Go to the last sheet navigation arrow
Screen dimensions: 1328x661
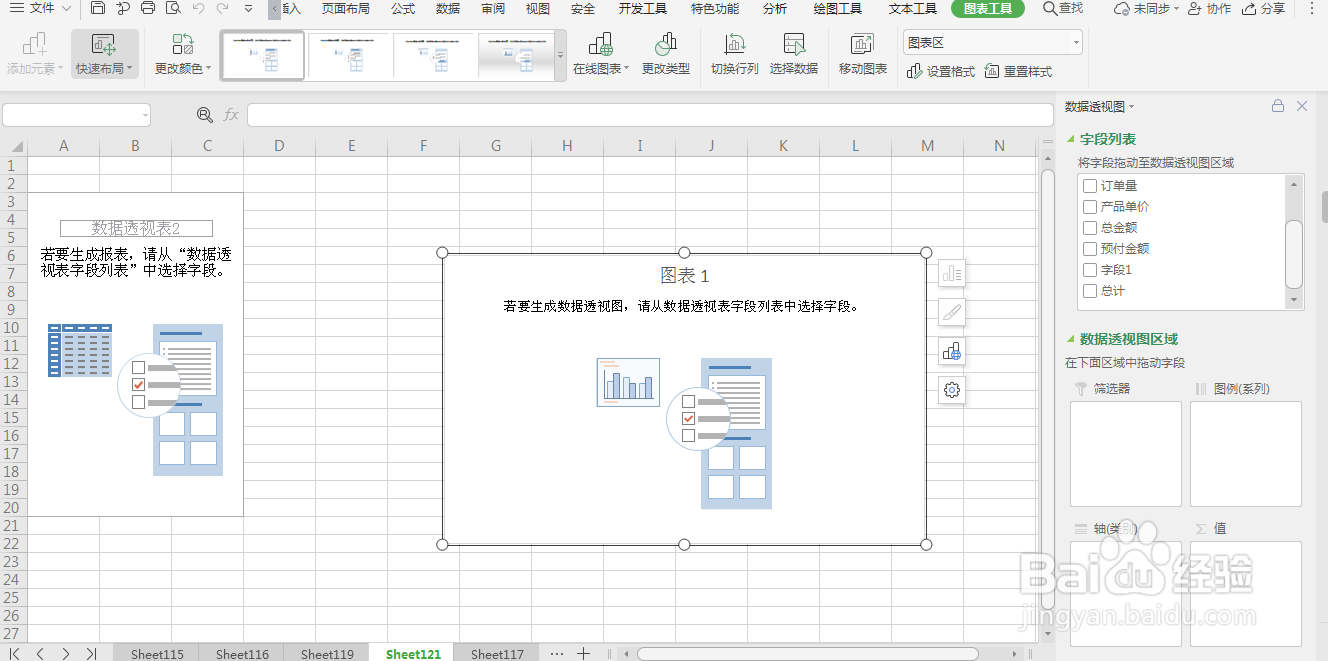(91, 654)
